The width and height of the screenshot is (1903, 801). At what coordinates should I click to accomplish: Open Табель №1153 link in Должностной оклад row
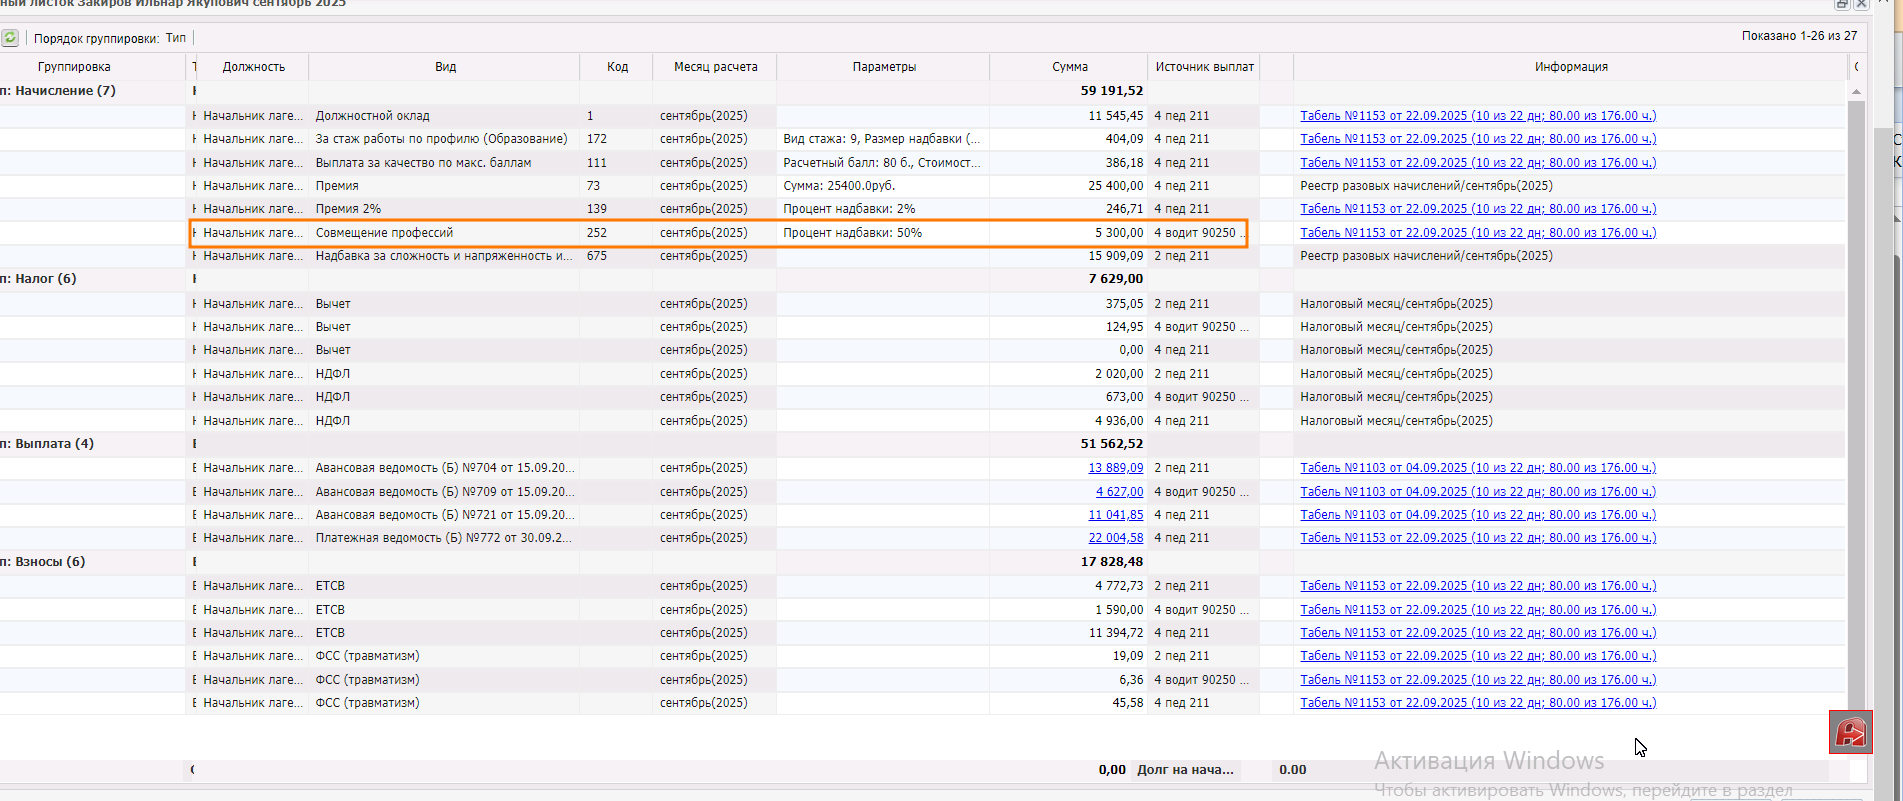pos(1477,116)
